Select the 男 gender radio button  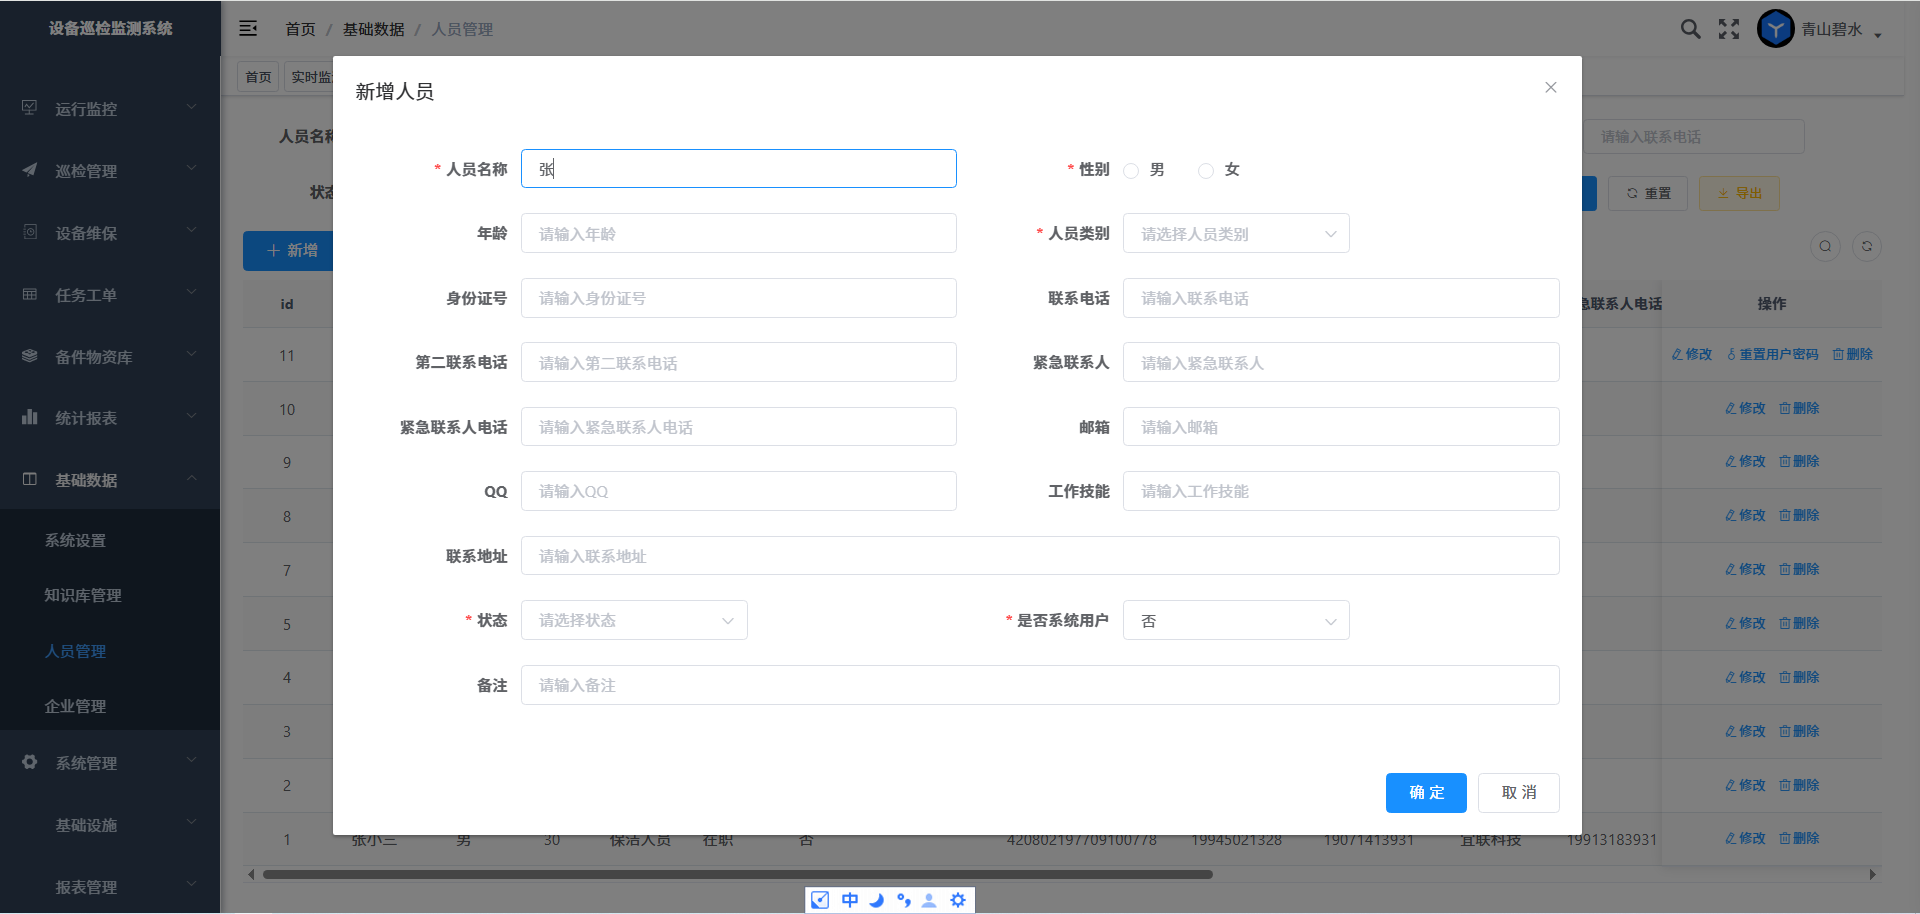tap(1131, 171)
